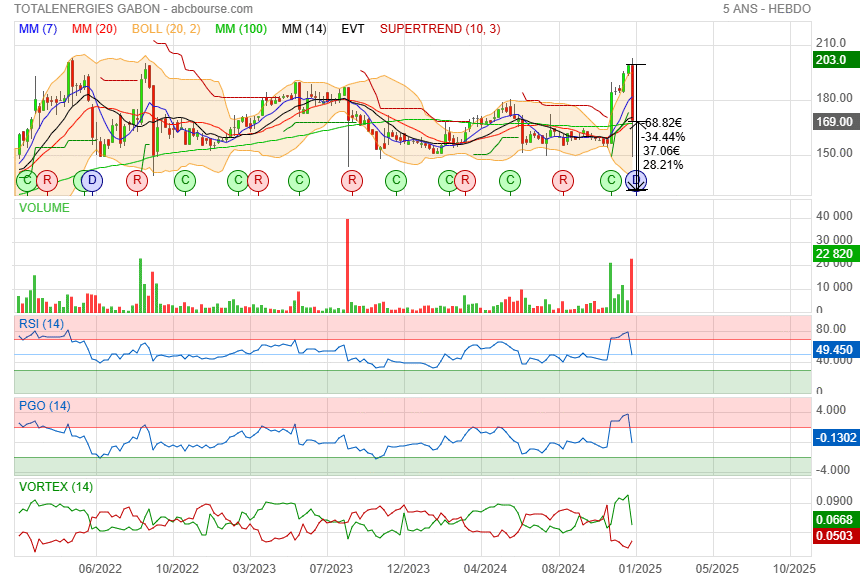The image size is (860, 579).
Task: Click the 4.000 PGO axis value
Action: click(831, 410)
